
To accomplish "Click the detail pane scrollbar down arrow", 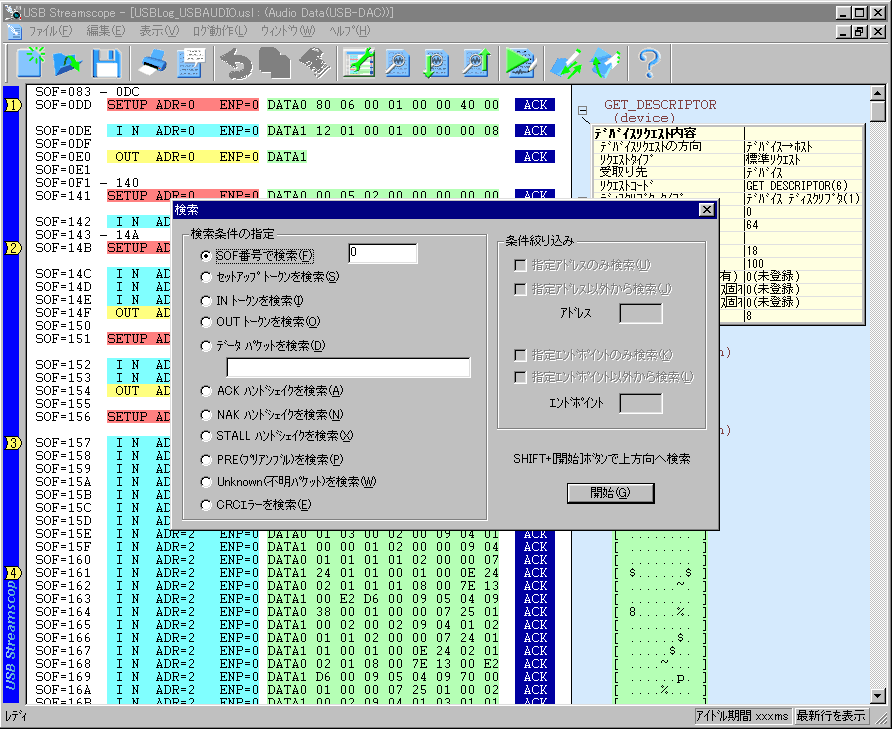I will coord(878,695).
